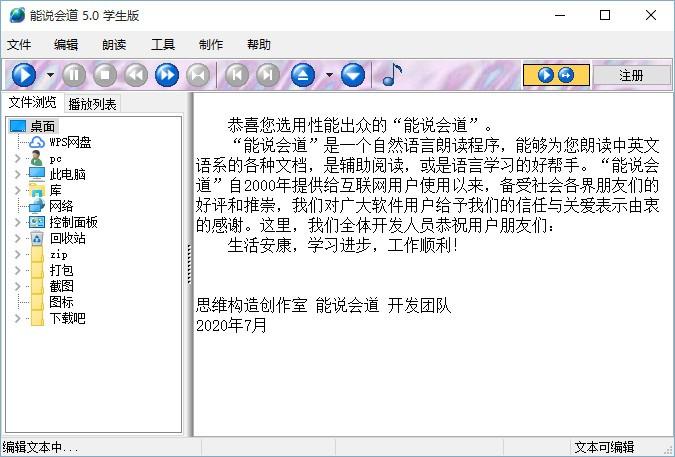Click the repeat-segment button after fast-forward
The height and width of the screenshot is (457, 675).
[x=198, y=75]
